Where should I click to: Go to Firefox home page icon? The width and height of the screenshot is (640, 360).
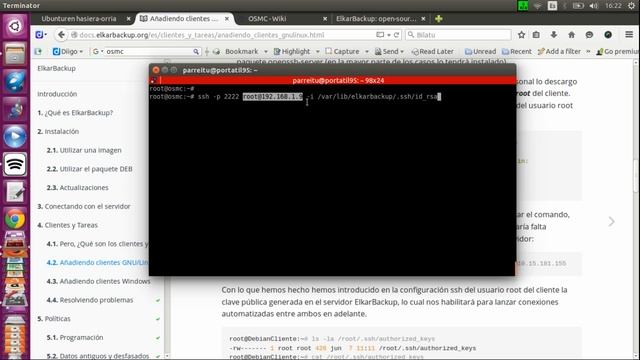(571, 35)
